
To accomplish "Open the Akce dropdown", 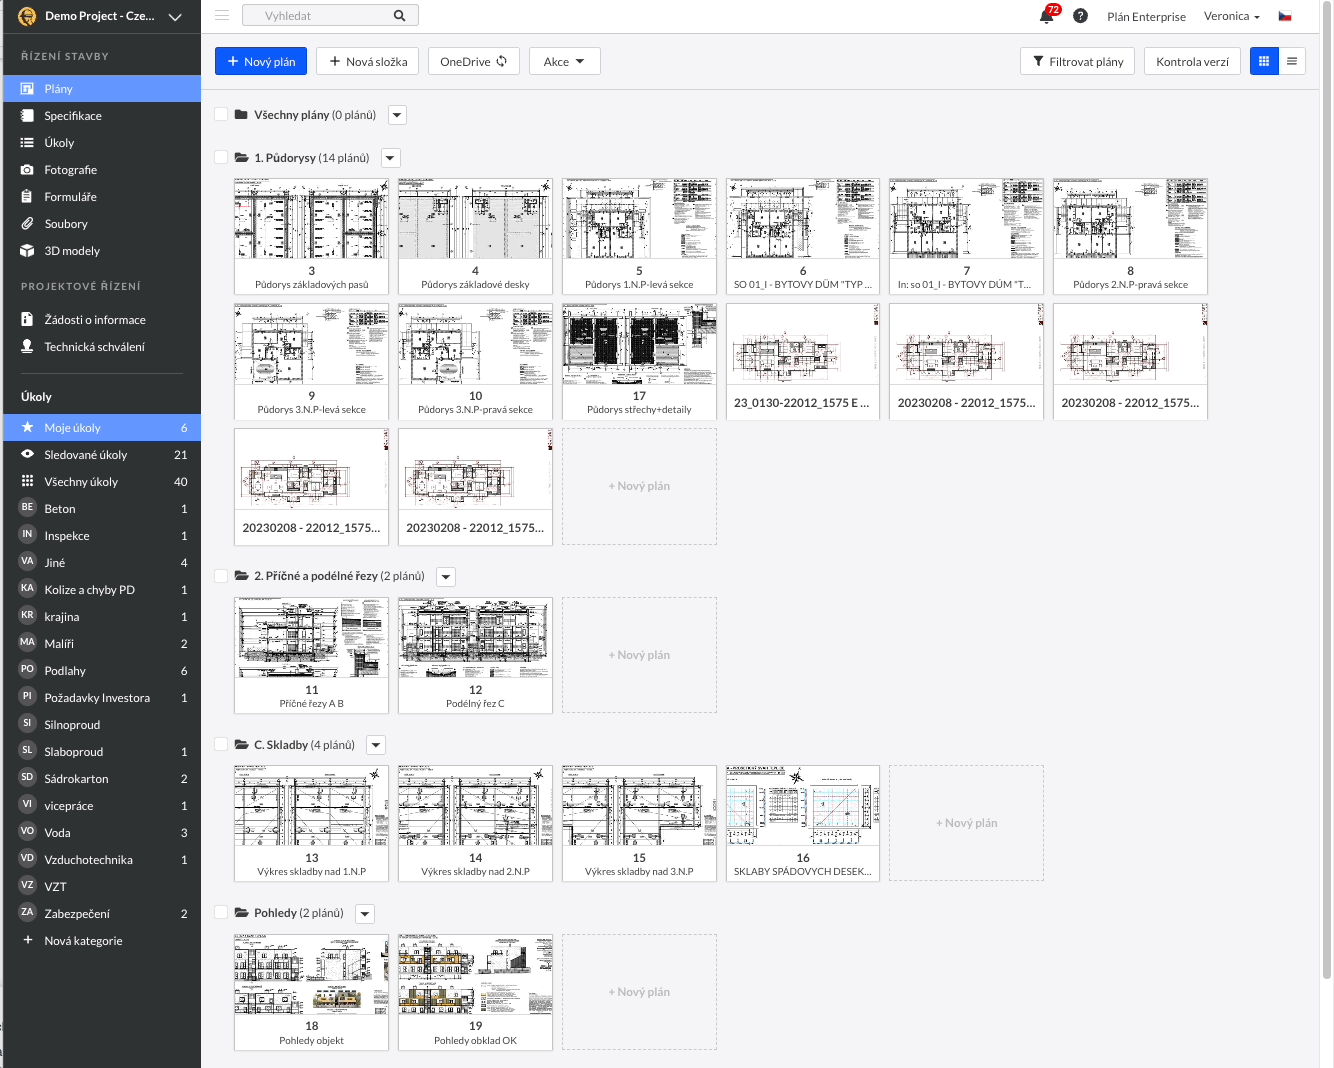I will pos(564,61).
